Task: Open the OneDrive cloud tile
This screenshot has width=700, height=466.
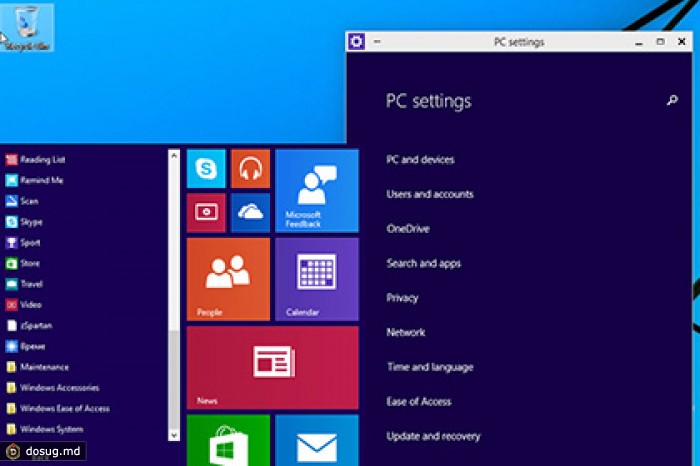Action: 250,213
